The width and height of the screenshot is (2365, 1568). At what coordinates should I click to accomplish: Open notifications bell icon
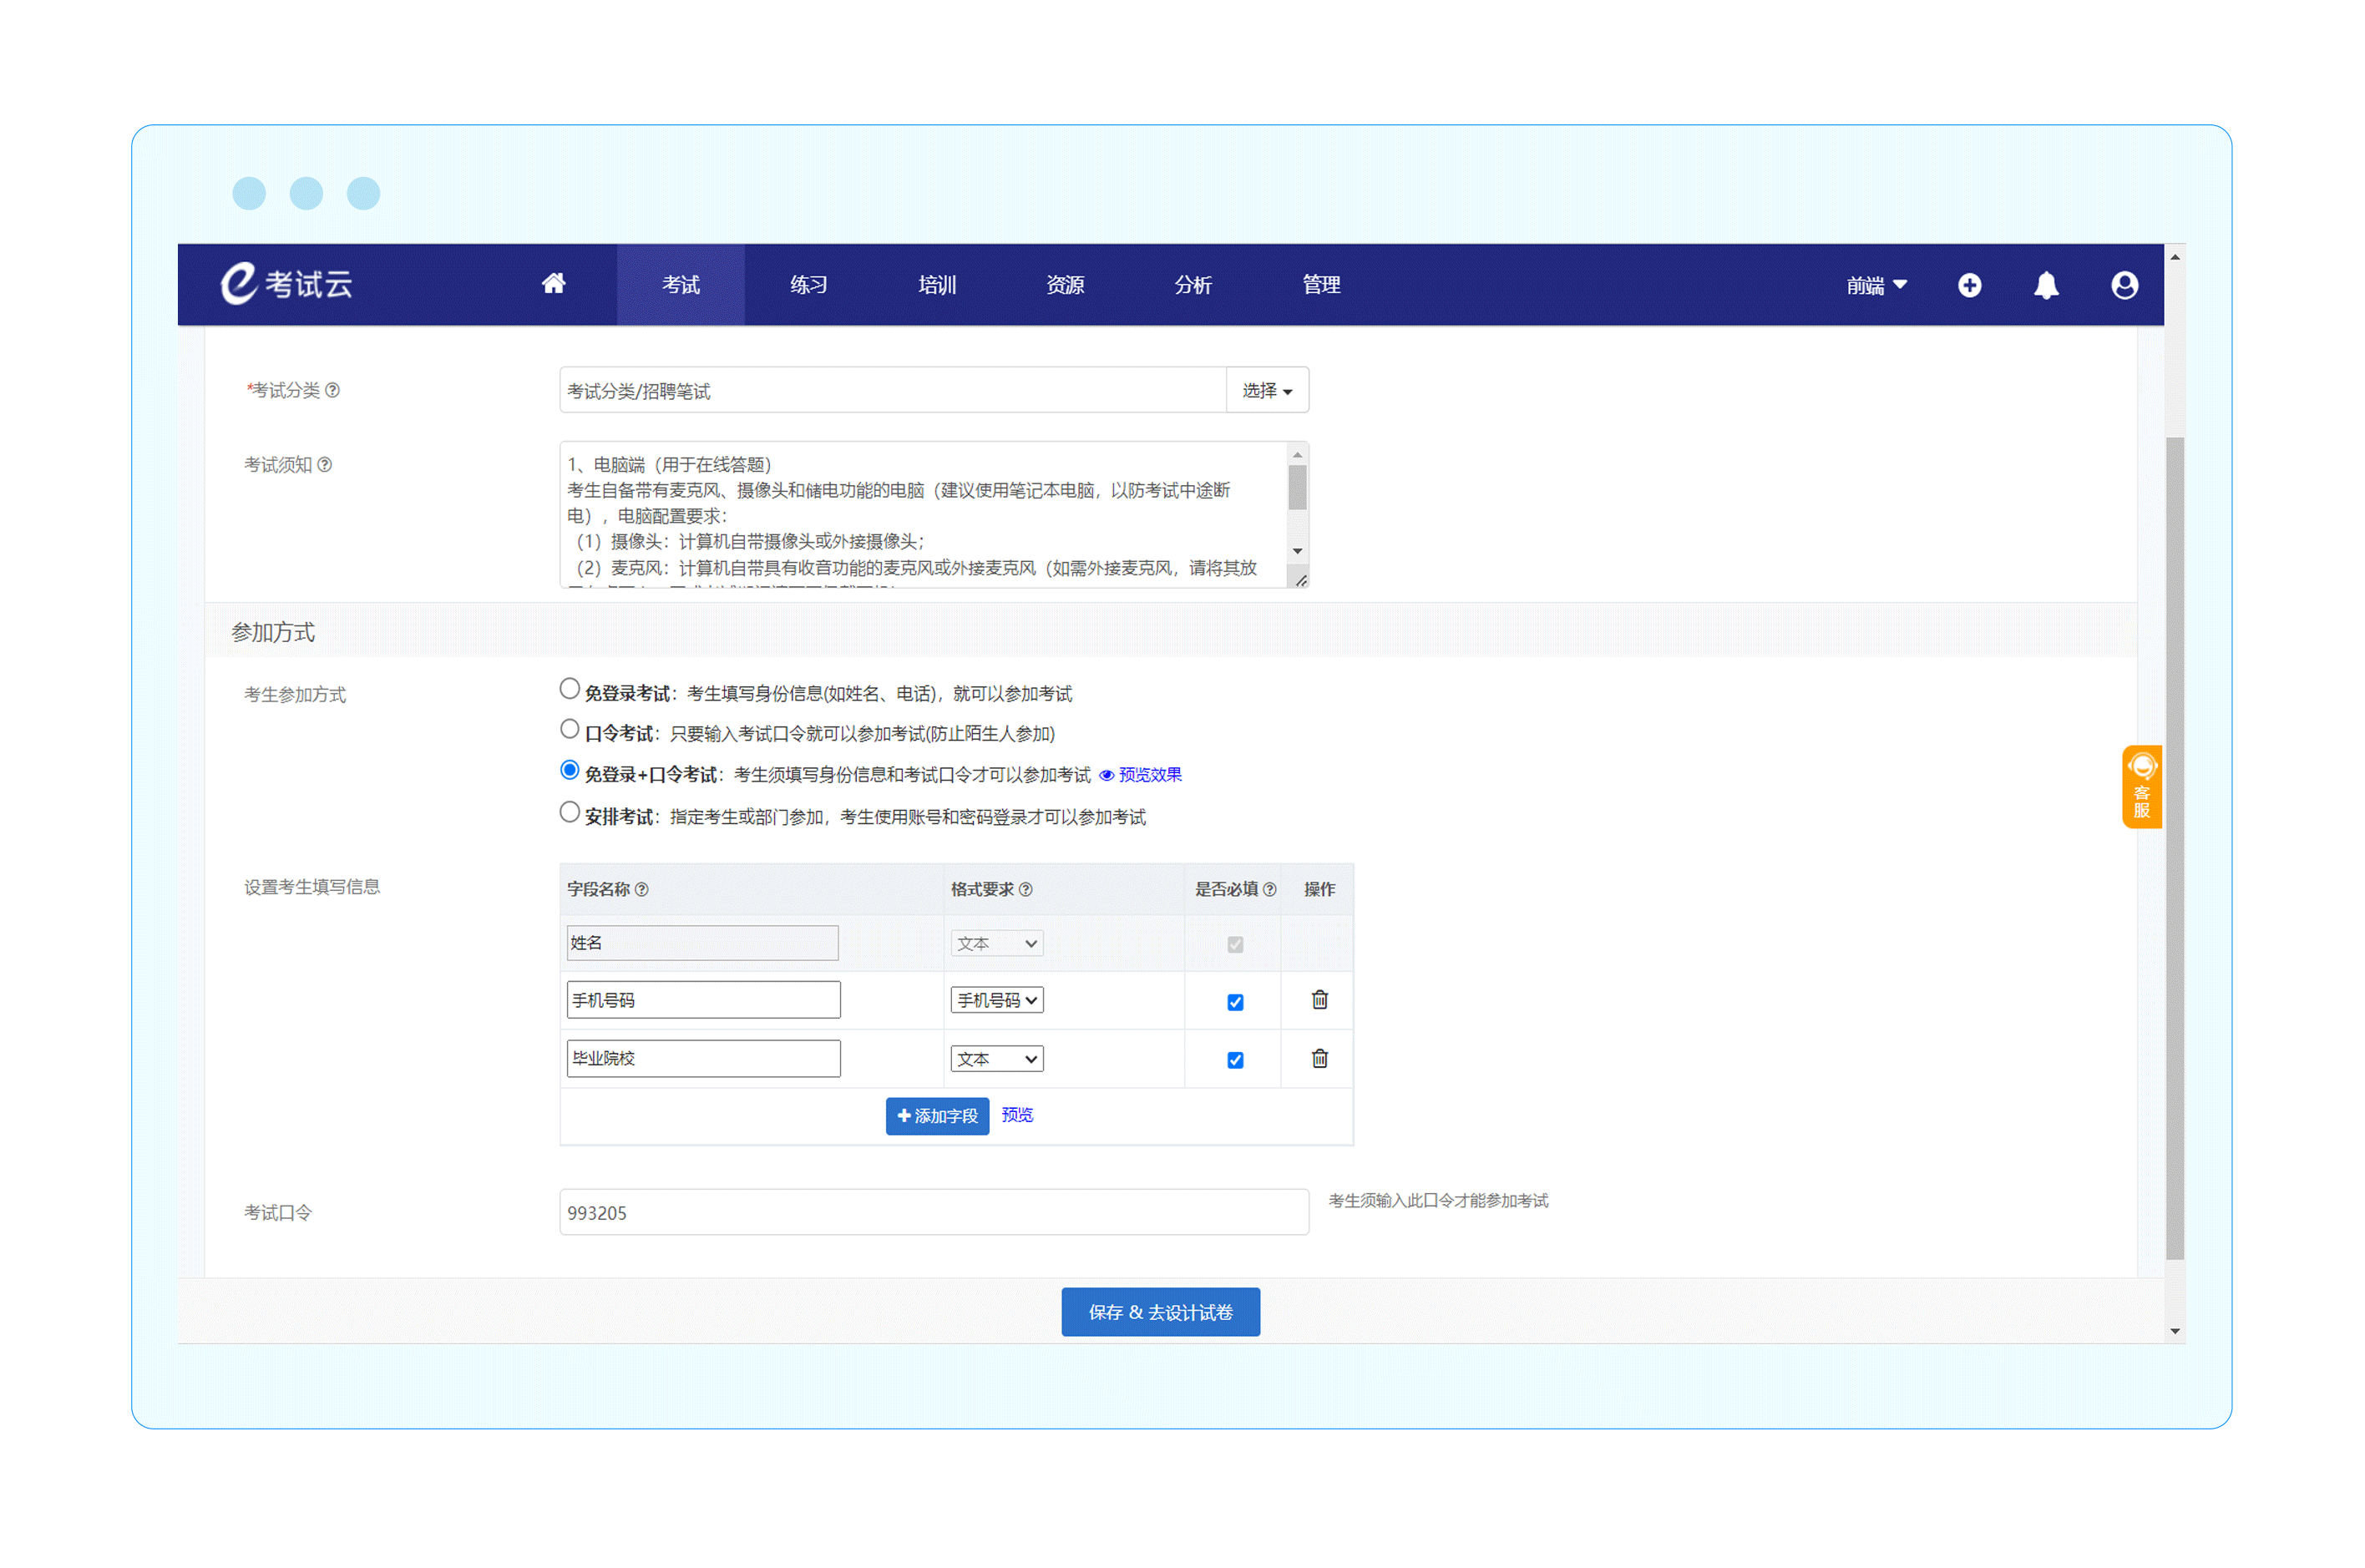point(2045,286)
